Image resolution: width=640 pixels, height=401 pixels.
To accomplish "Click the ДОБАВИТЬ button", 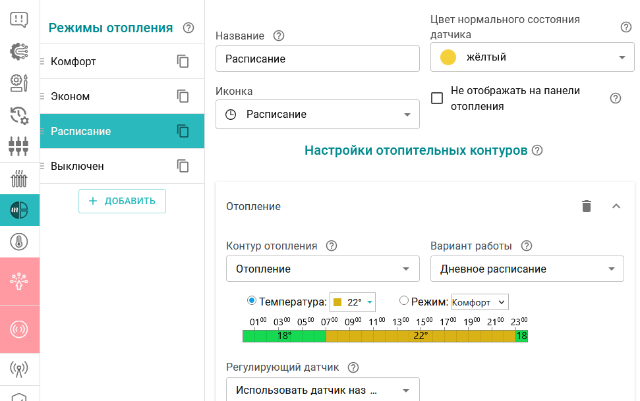I will coord(122,201).
